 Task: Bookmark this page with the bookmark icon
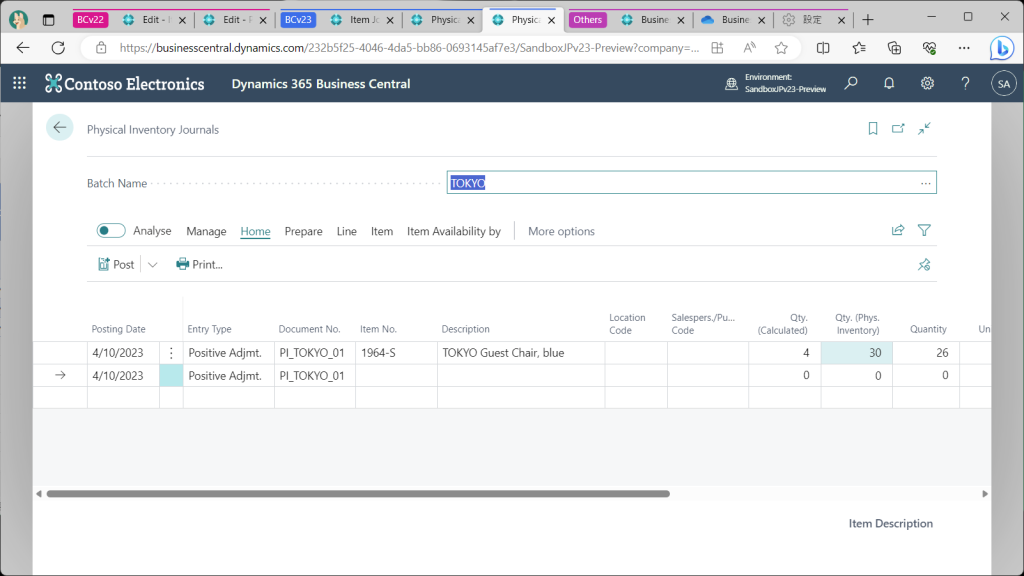(x=872, y=129)
